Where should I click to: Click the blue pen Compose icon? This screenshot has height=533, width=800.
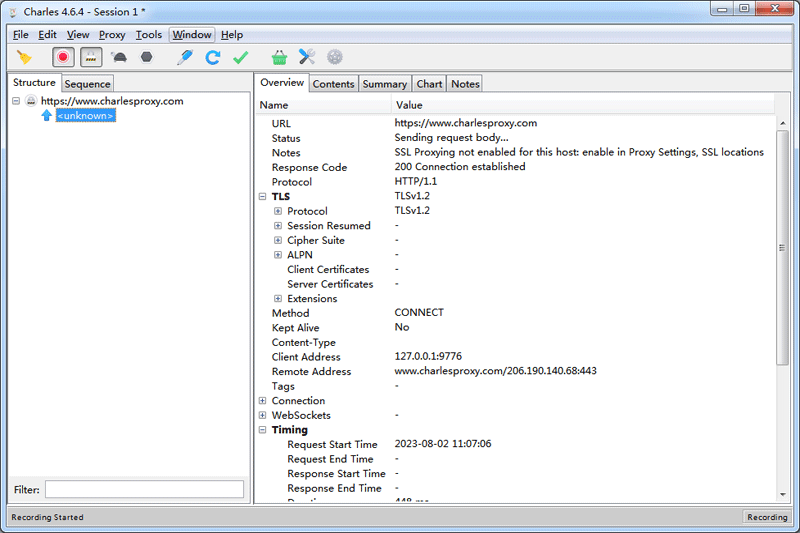[x=184, y=58]
